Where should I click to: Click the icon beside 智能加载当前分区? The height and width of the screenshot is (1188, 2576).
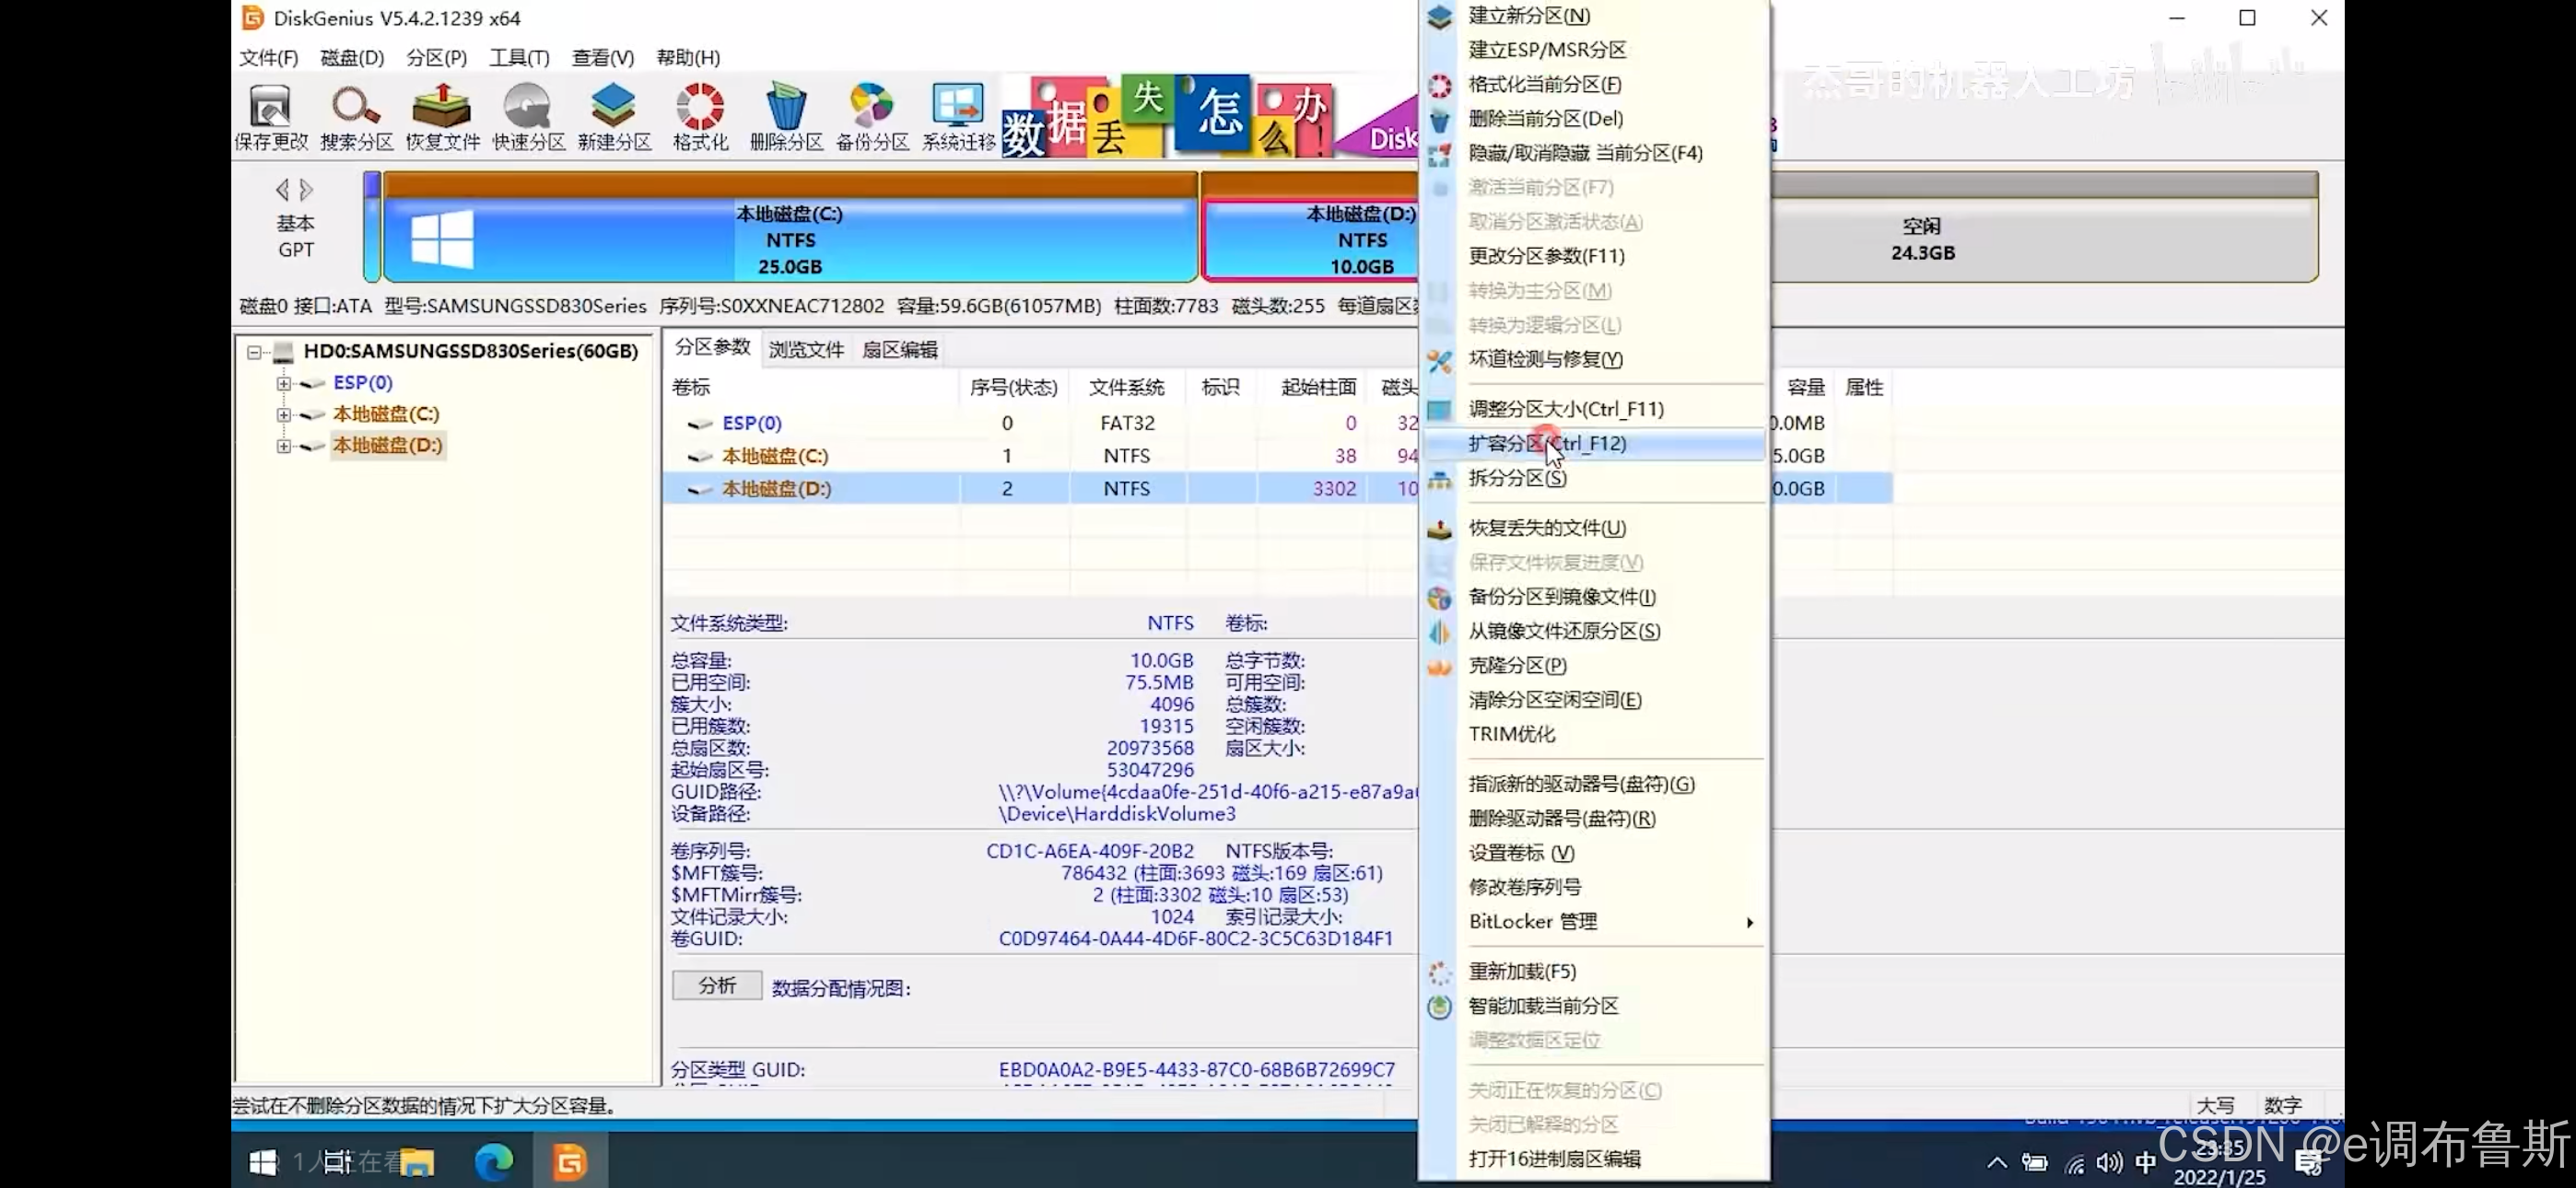pyautogui.click(x=1439, y=1007)
